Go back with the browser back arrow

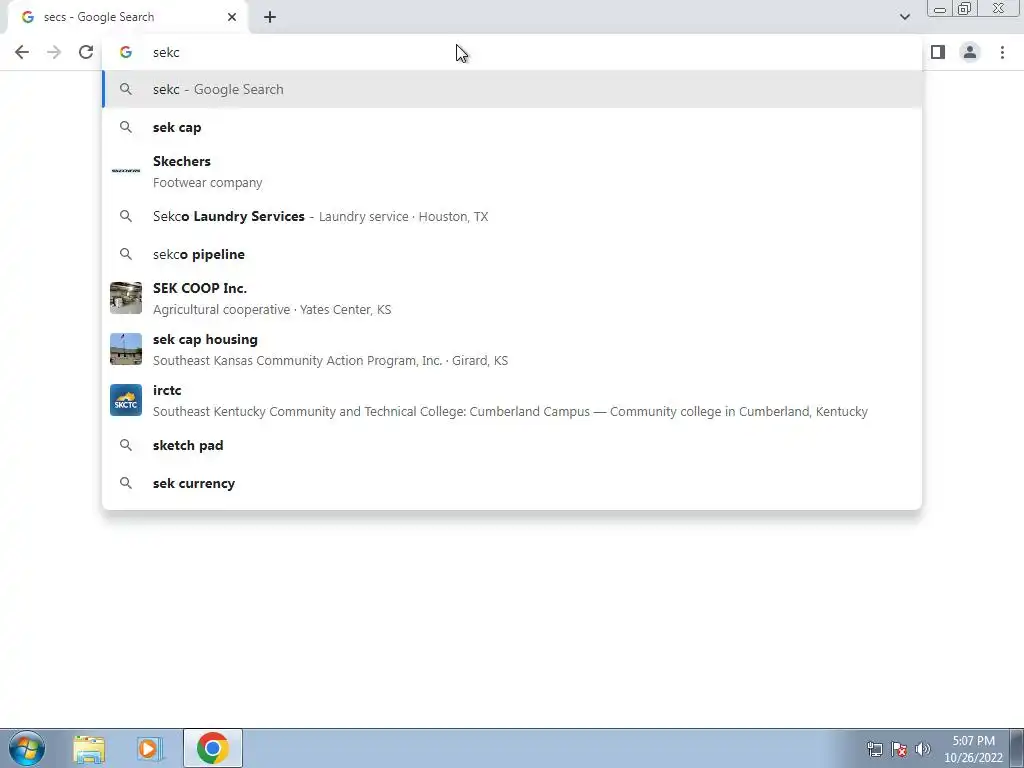pos(22,52)
